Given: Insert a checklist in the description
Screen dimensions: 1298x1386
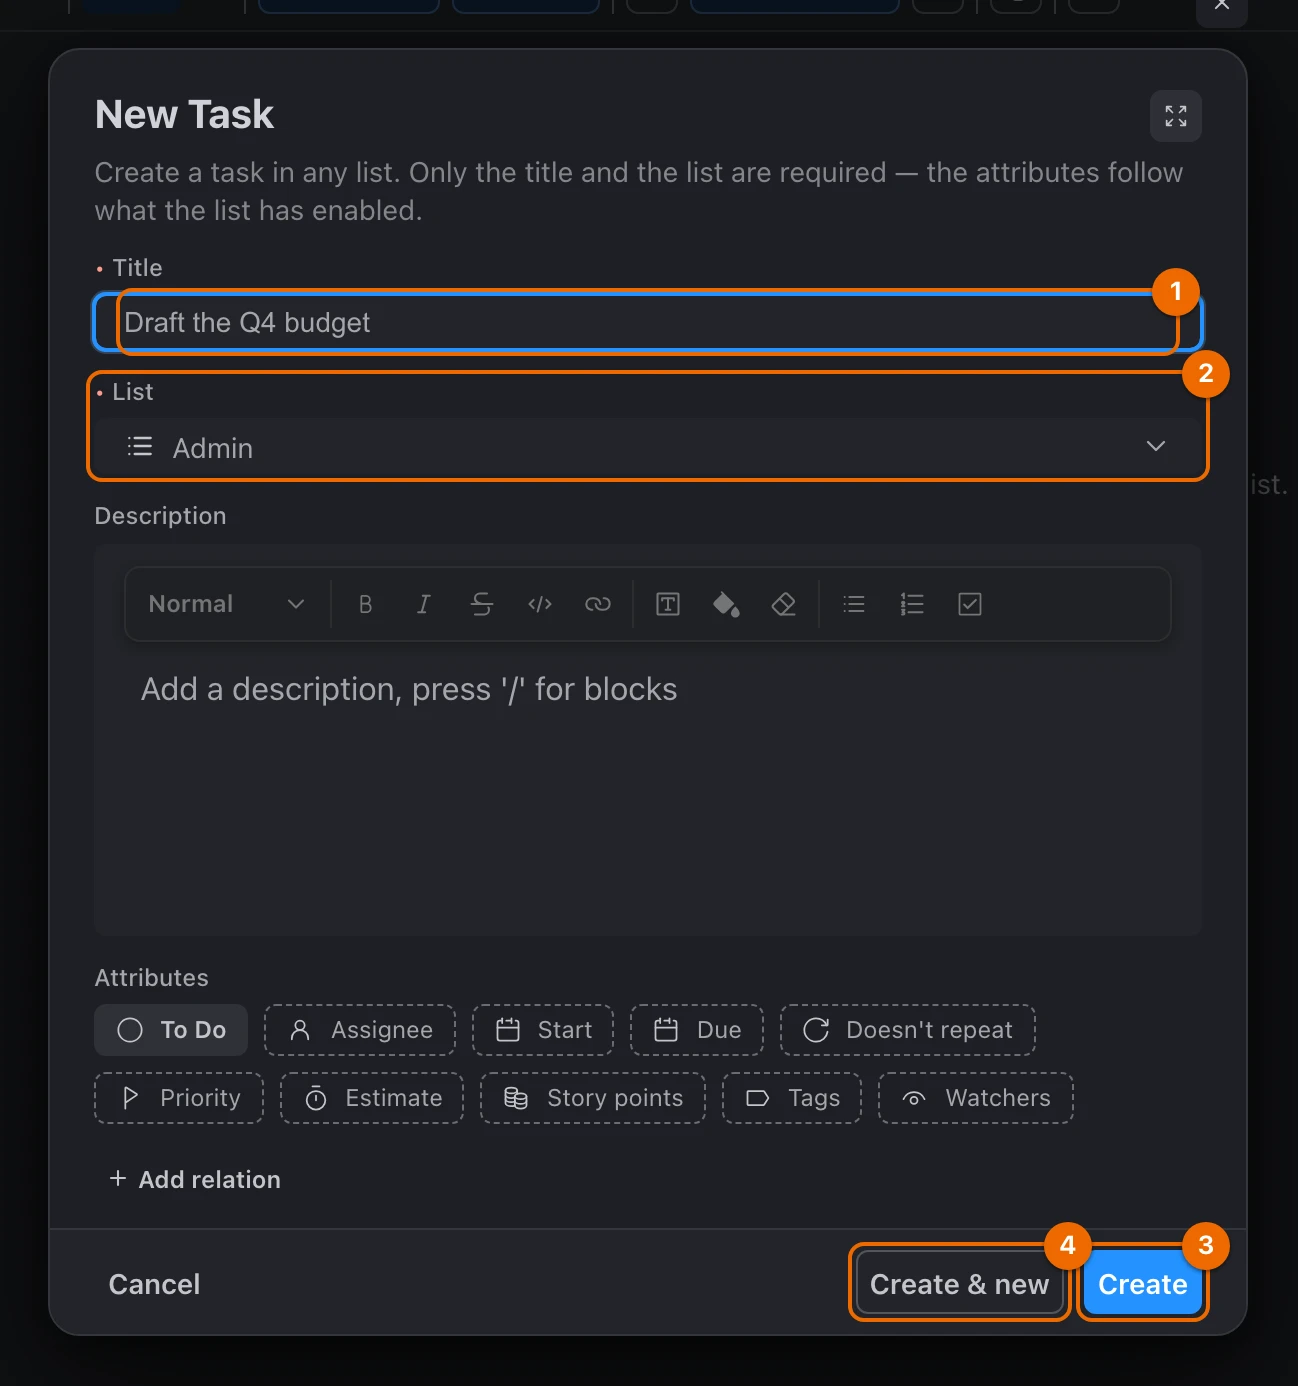Looking at the screenshot, I should click(970, 604).
